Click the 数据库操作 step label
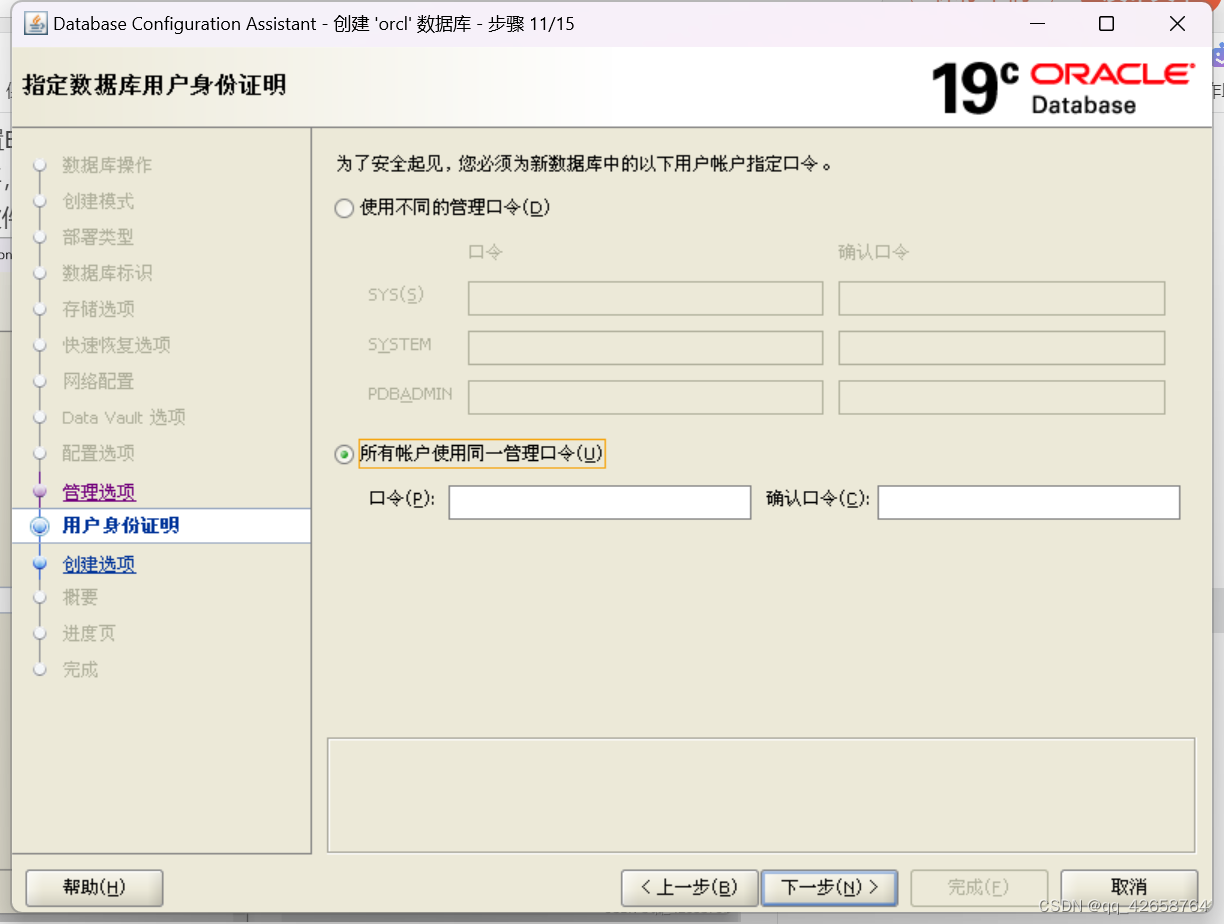 (x=107, y=165)
